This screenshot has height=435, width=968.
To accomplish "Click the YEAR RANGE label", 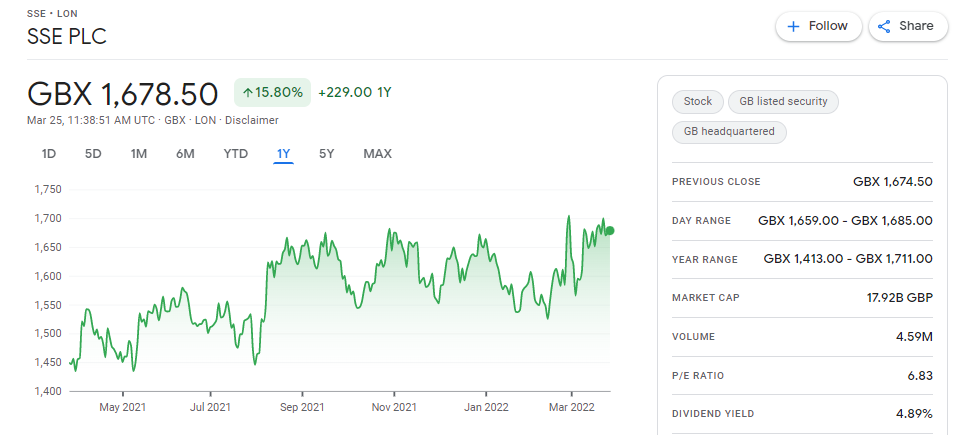I will click(705, 260).
